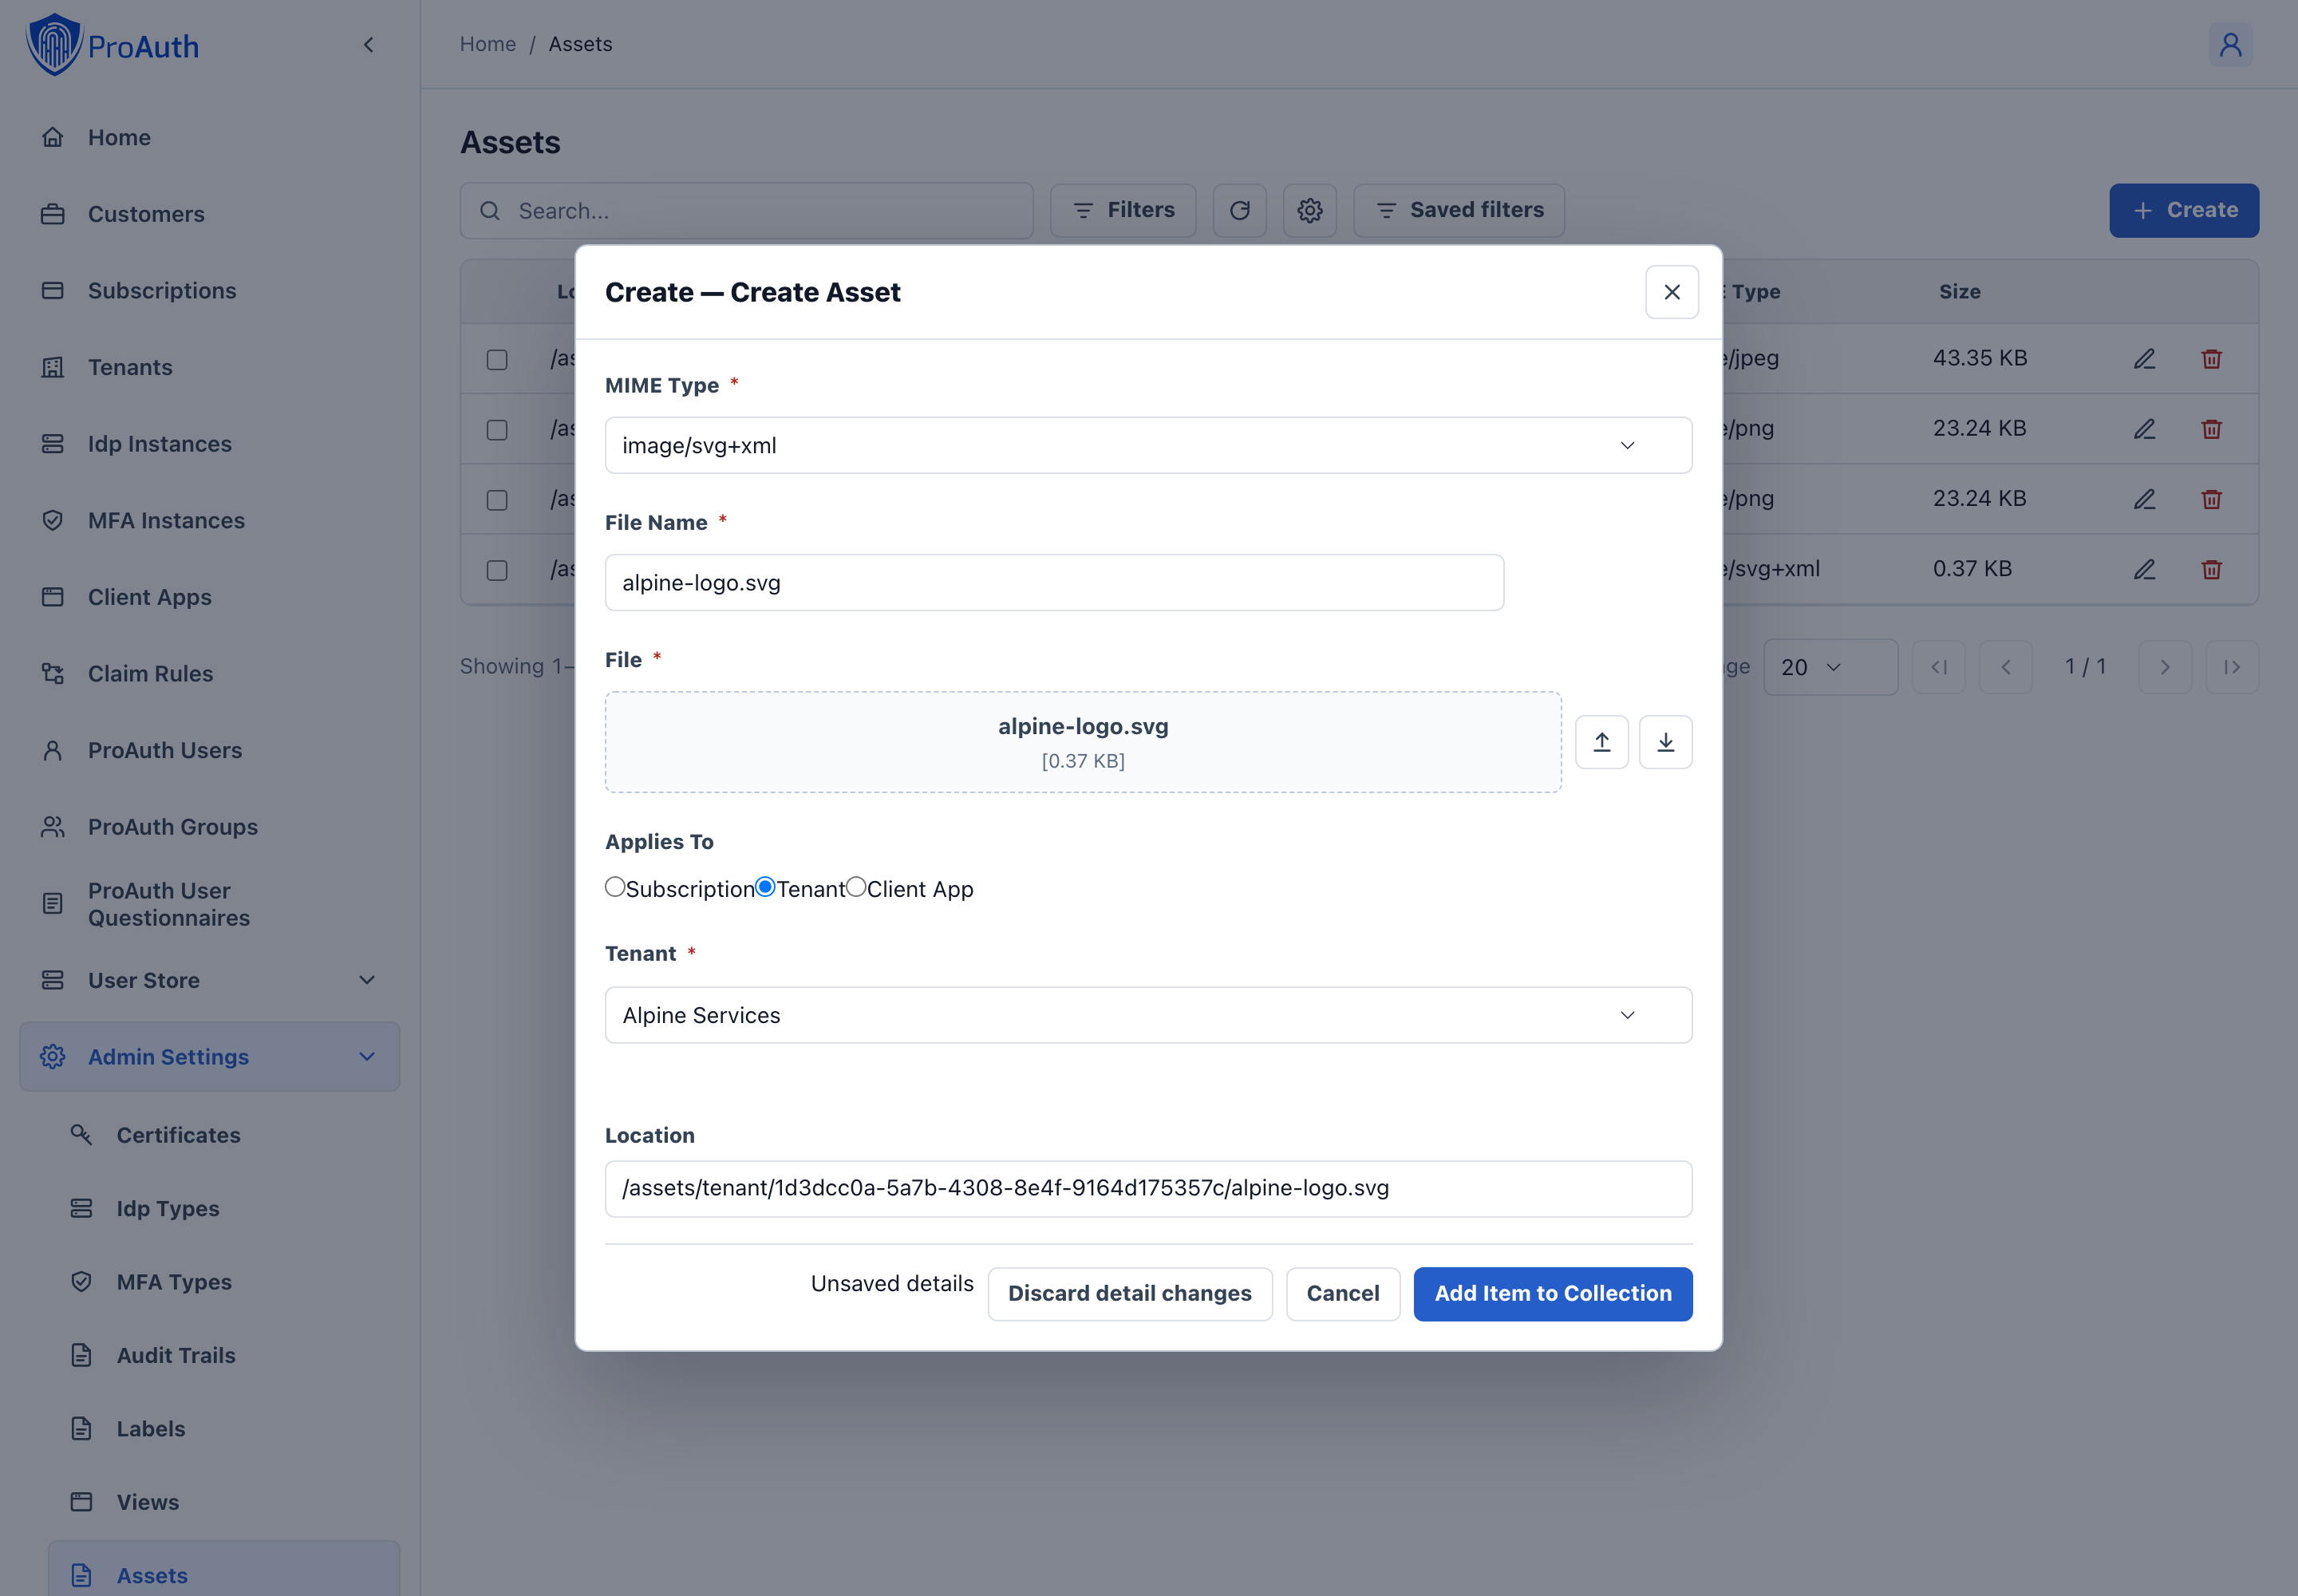This screenshot has height=1596, width=2298.
Task: Click the refresh icon in Assets toolbar
Action: (1239, 210)
